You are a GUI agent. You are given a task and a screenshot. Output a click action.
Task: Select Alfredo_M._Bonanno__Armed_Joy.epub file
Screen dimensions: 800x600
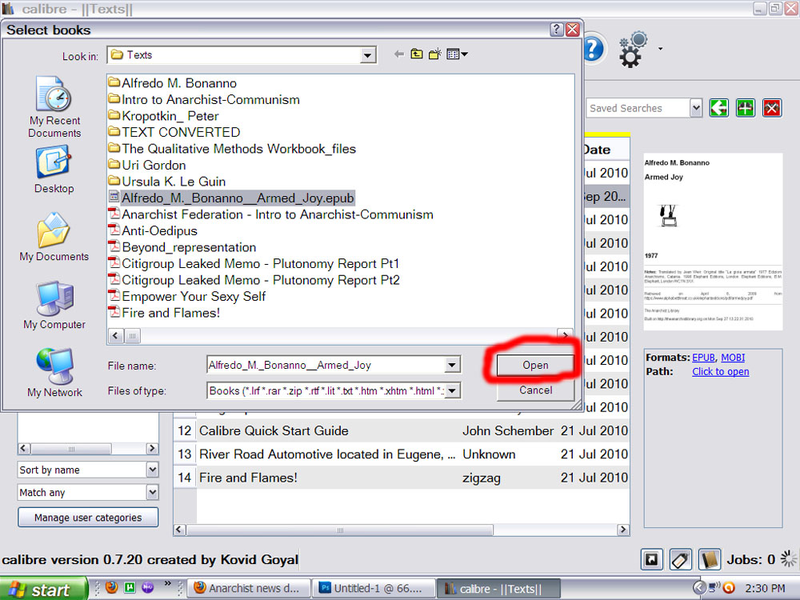231,198
